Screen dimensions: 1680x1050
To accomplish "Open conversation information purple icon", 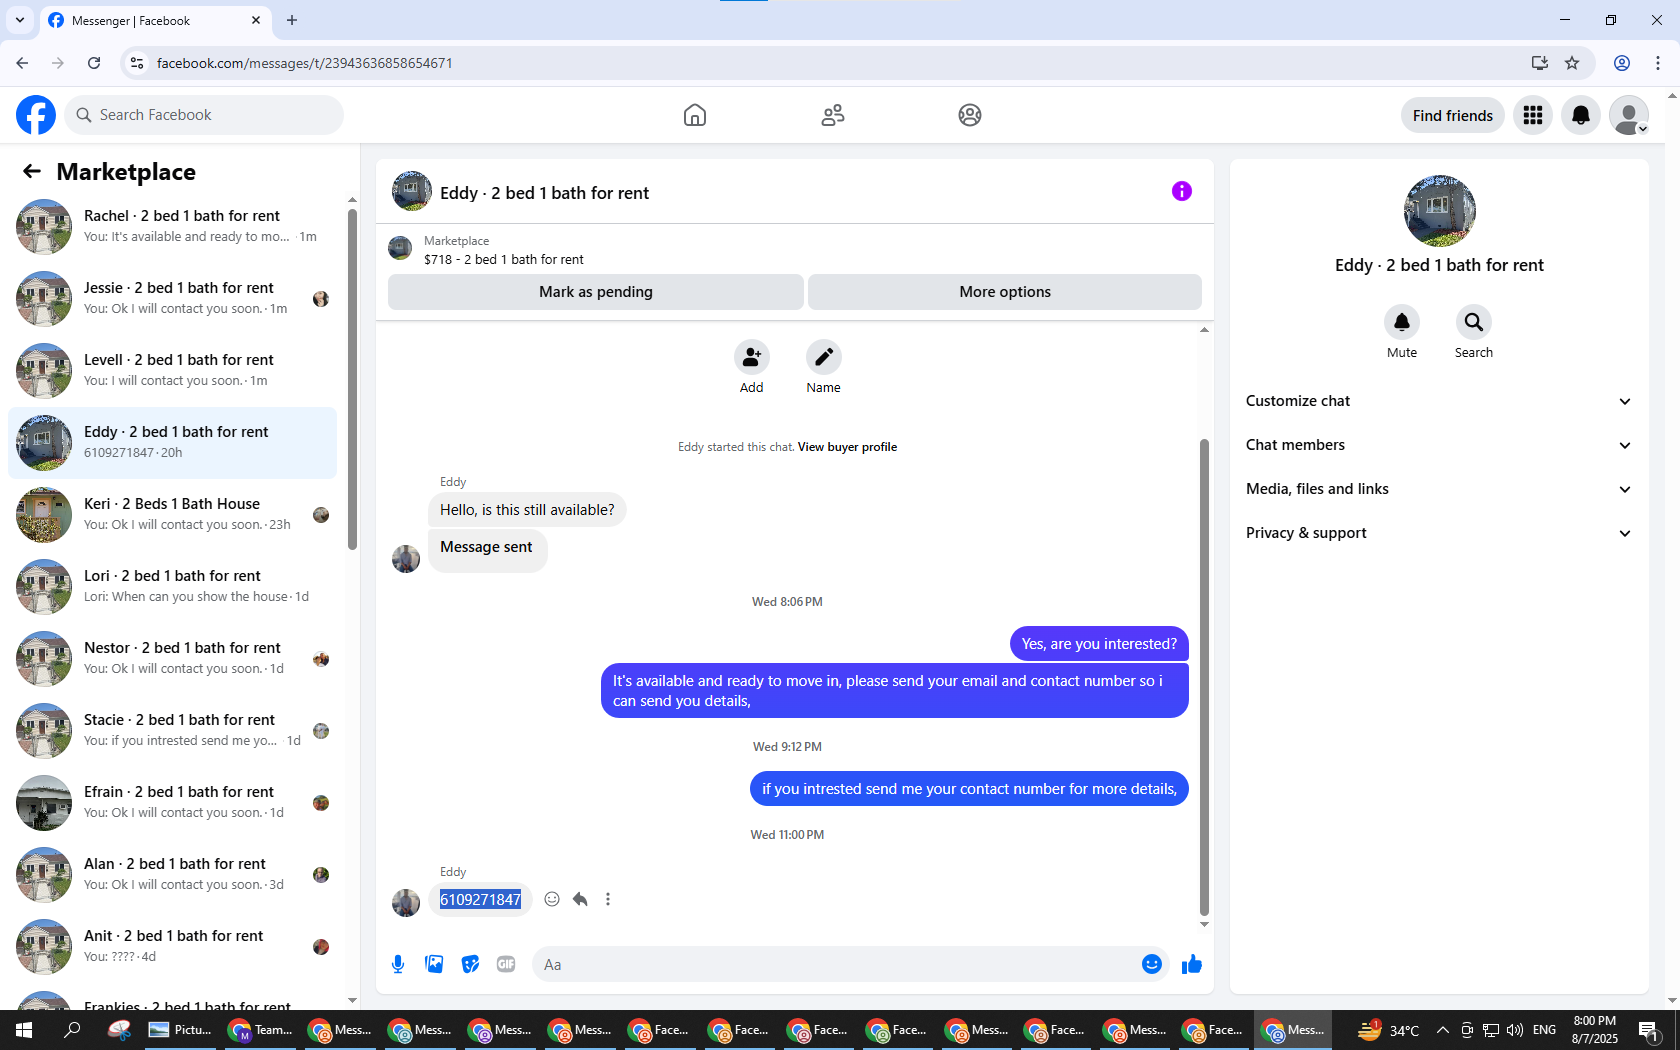I will pos(1182,191).
